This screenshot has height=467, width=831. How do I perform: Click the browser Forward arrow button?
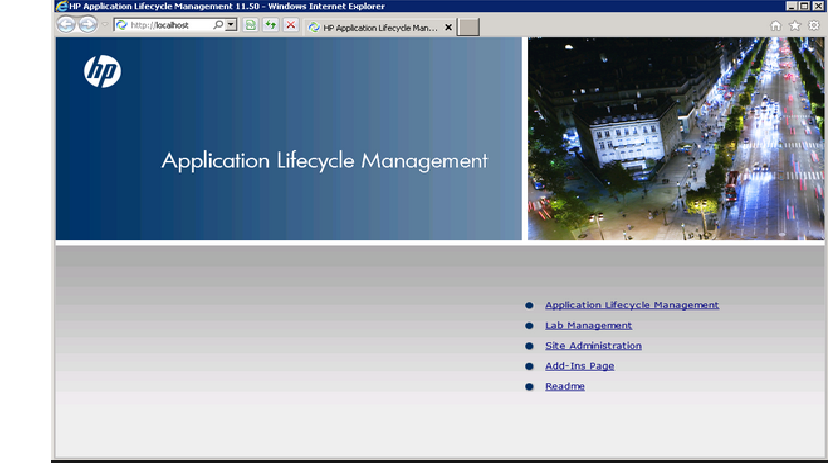click(88, 25)
